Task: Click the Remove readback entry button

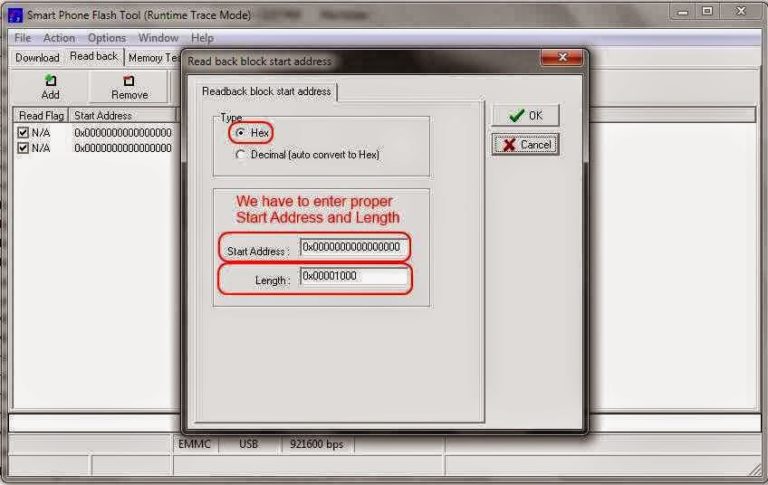Action: coord(129,87)
